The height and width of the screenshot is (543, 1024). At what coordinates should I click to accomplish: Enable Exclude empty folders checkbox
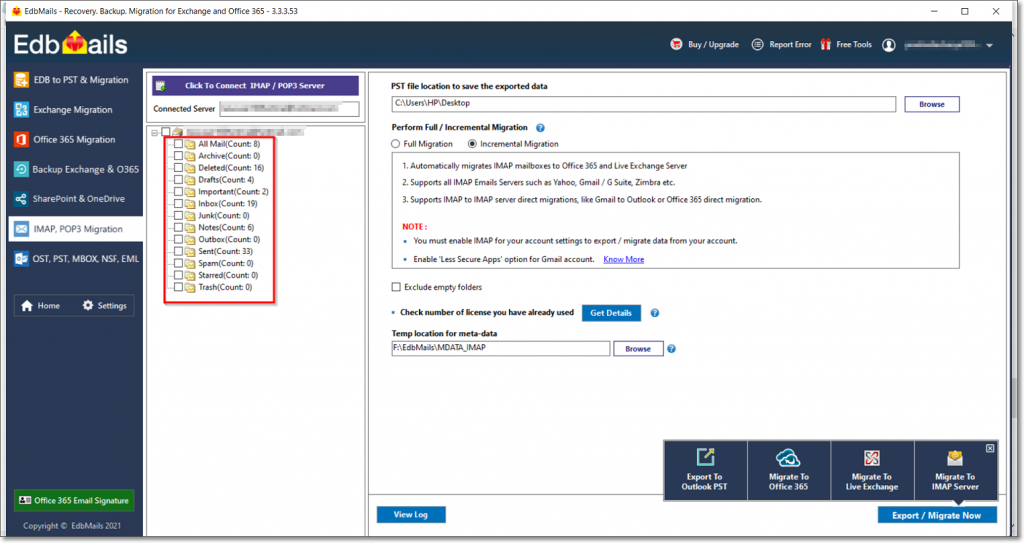click(x=396, y=287)
